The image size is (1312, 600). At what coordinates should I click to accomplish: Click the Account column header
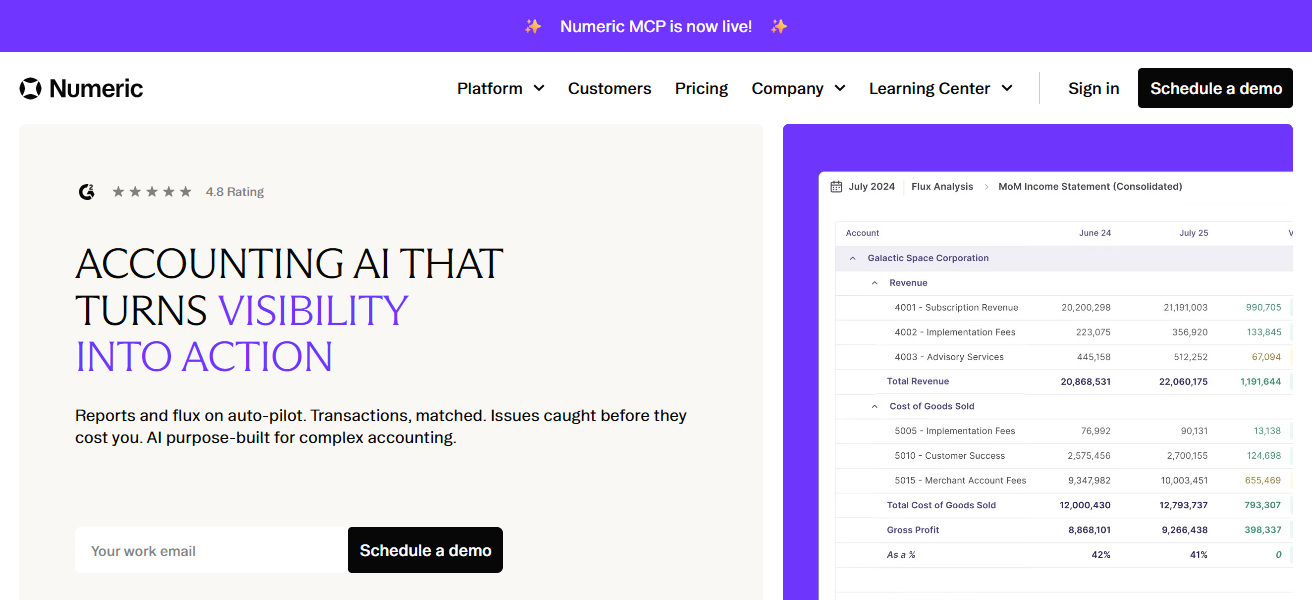tap(862, 233)
